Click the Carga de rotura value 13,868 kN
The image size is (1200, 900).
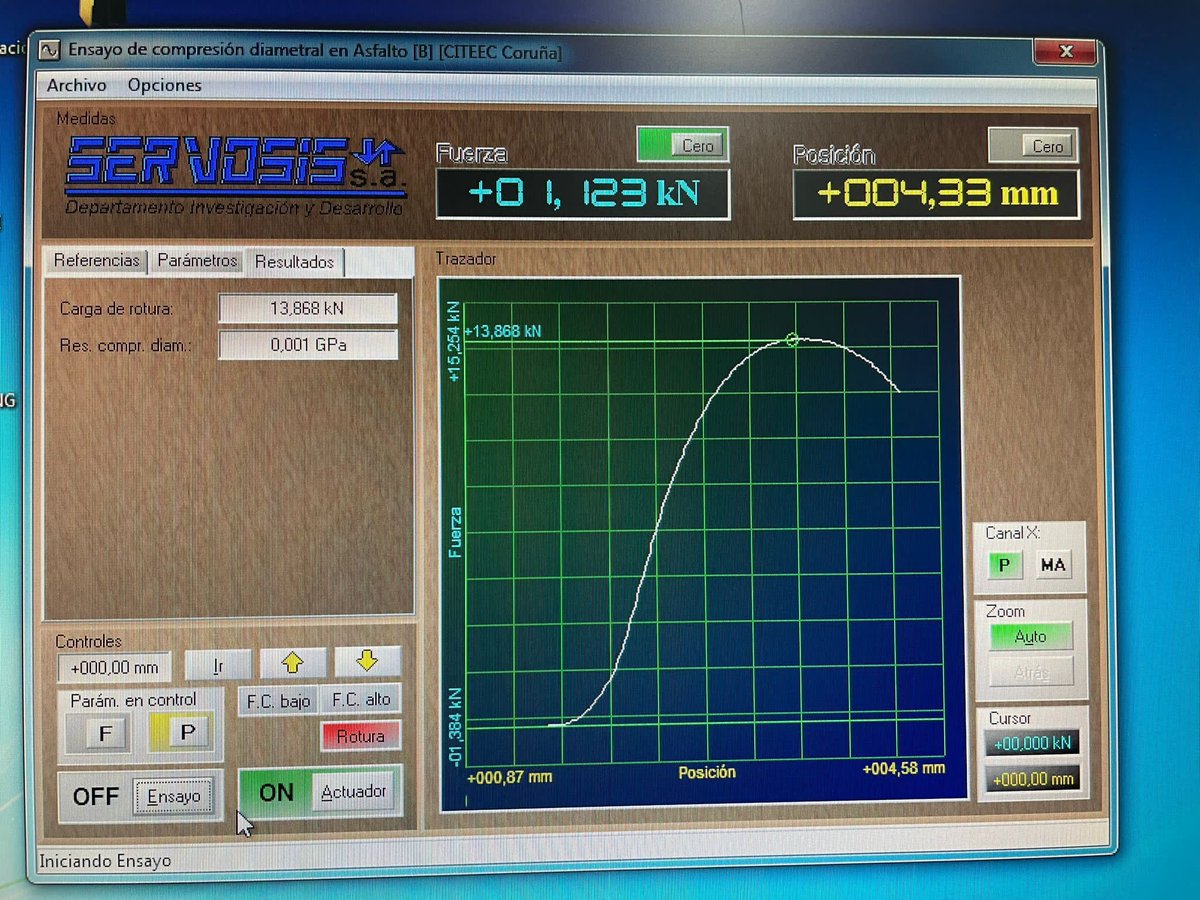click(x=307, y=309)
